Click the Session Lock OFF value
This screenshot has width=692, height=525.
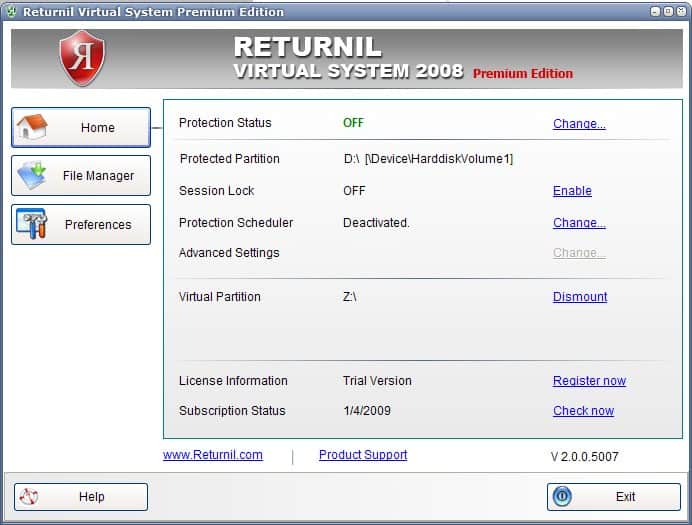tap(354, 191)
